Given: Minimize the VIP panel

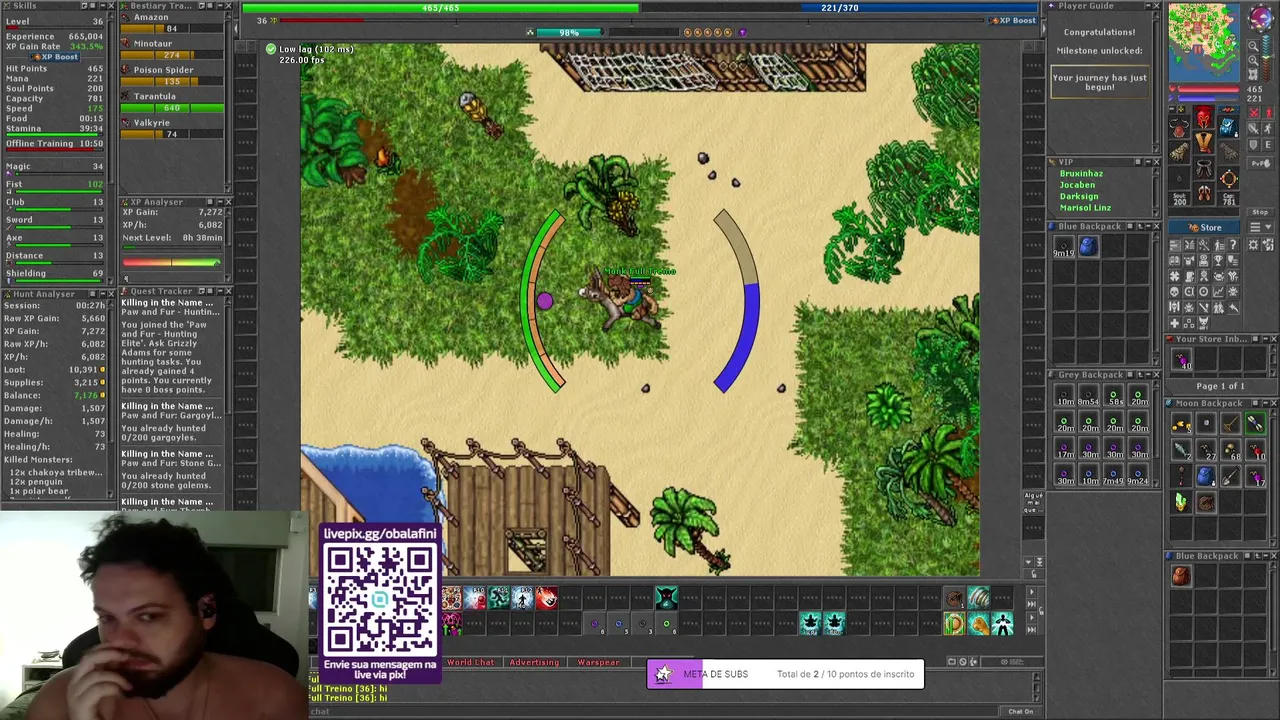Looking at the screenshot, I should click(1148, 162).
